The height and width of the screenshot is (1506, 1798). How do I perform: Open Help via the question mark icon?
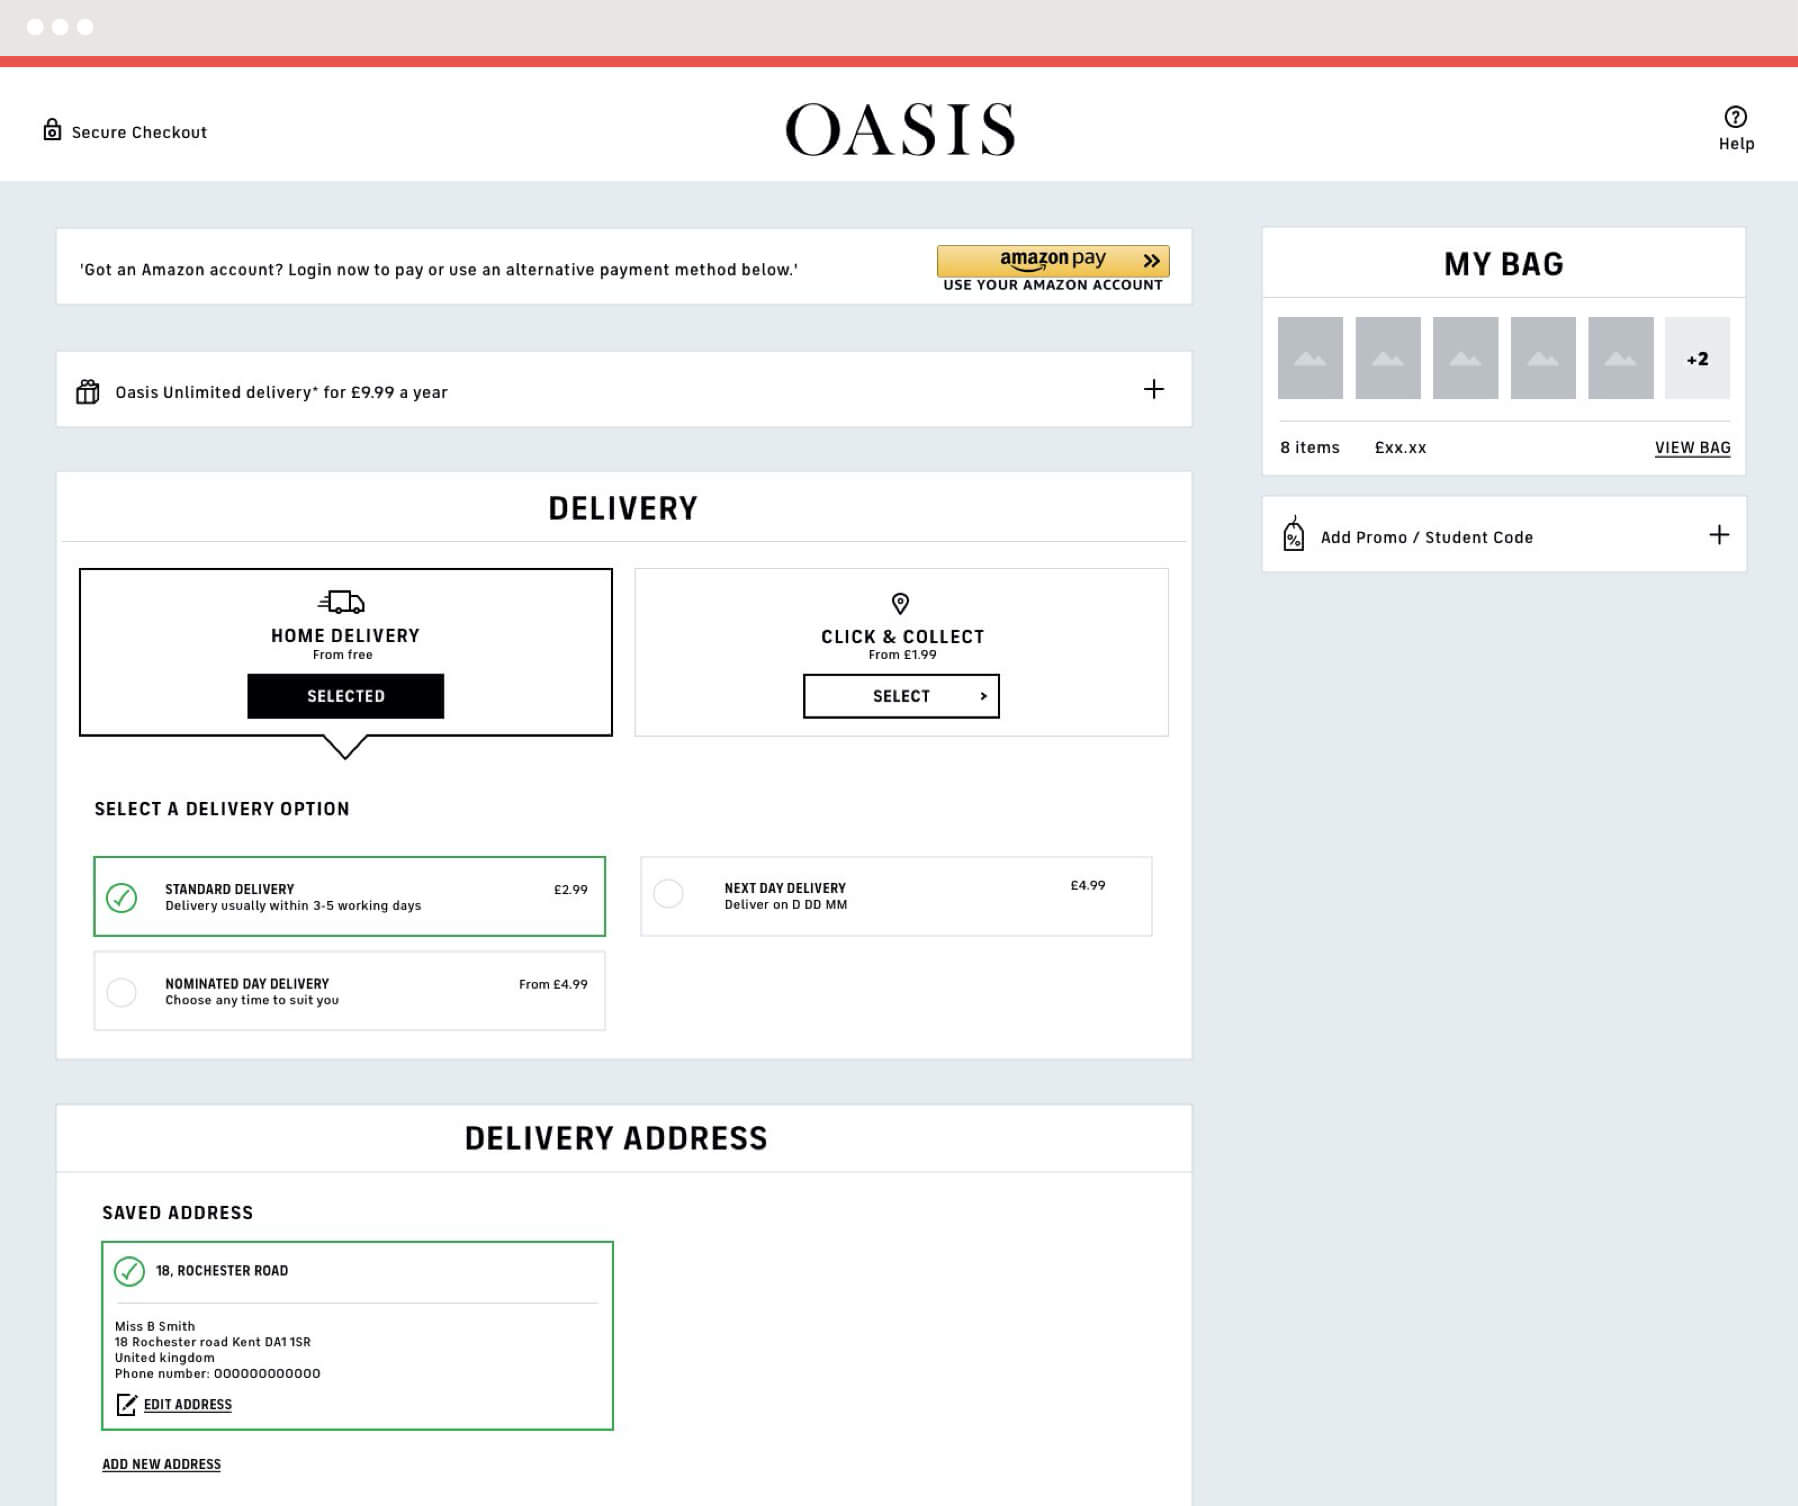click(x=1736, y=117)
